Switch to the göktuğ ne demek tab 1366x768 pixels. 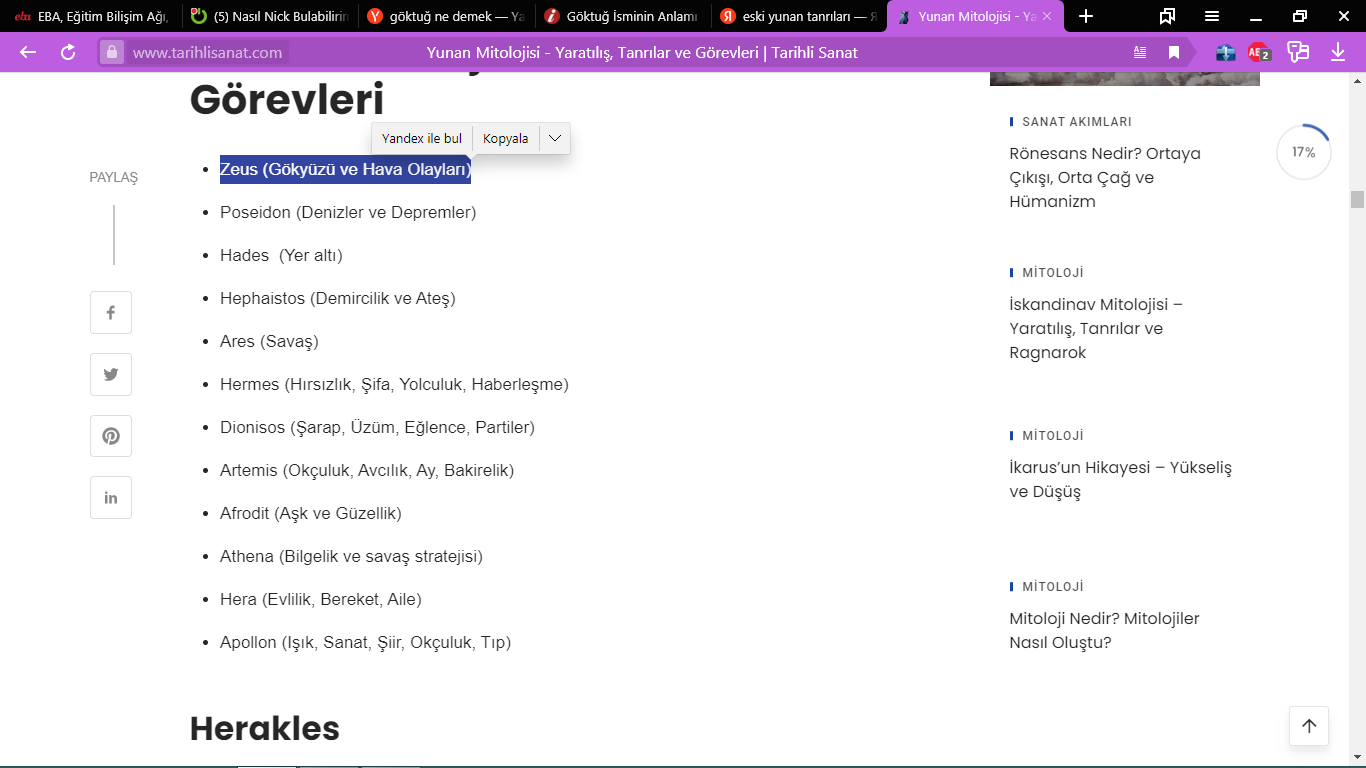(x=447, y=16)
